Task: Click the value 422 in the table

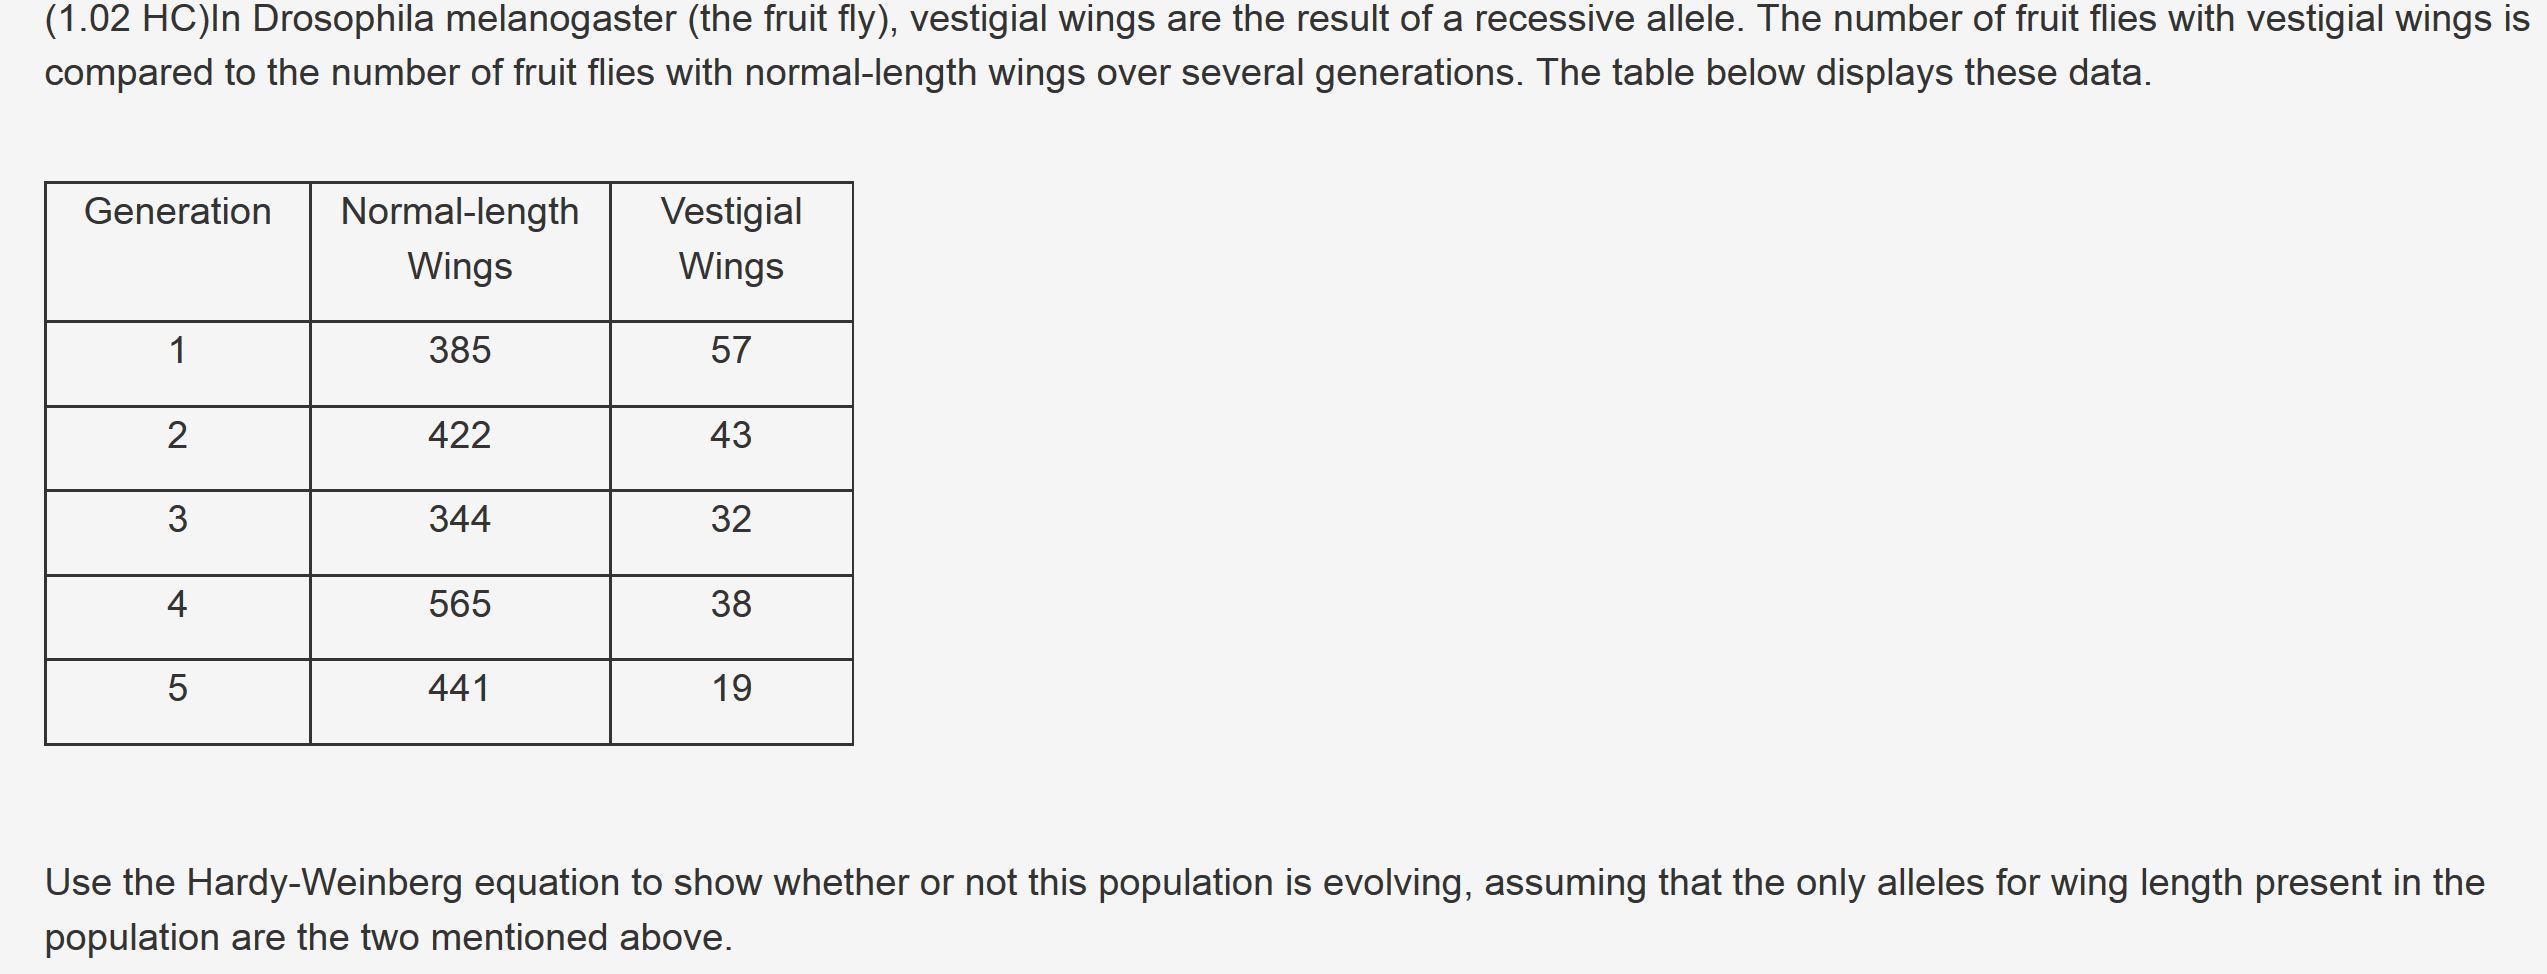Action: pos(460,436)
